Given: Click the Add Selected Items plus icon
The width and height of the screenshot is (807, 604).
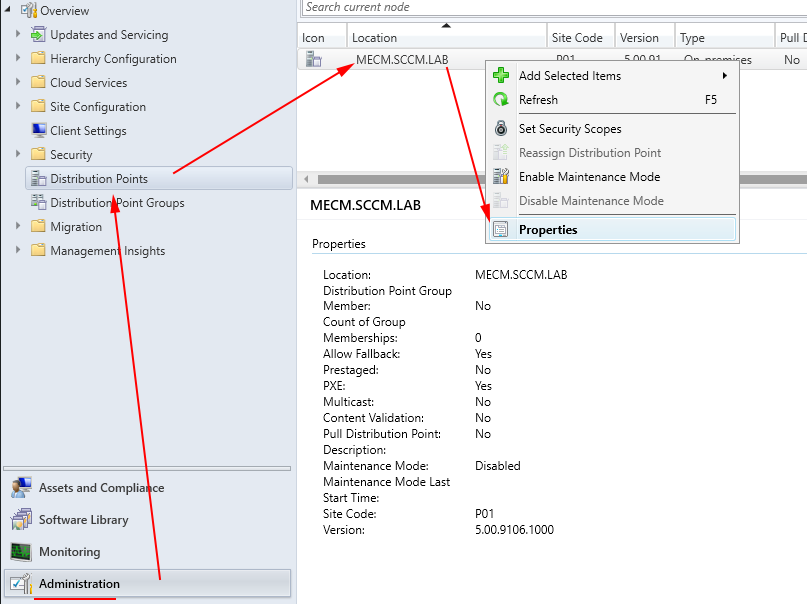Looking at the screenshot, I should pos(501,76).
